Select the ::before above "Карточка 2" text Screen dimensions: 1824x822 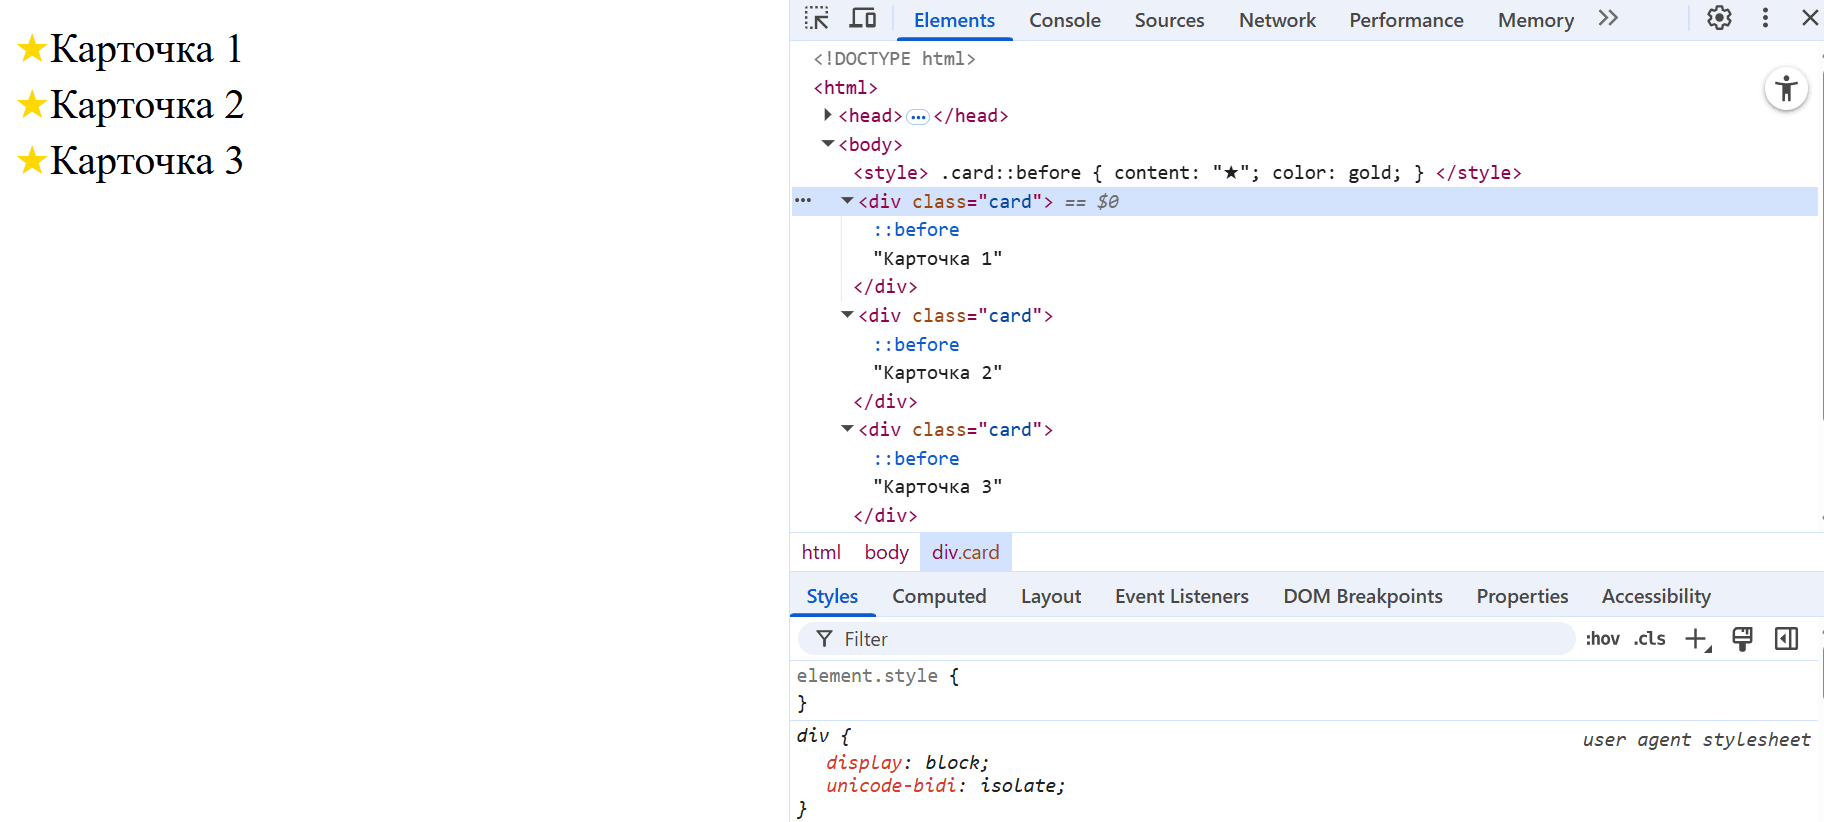[x=916, y=344]
